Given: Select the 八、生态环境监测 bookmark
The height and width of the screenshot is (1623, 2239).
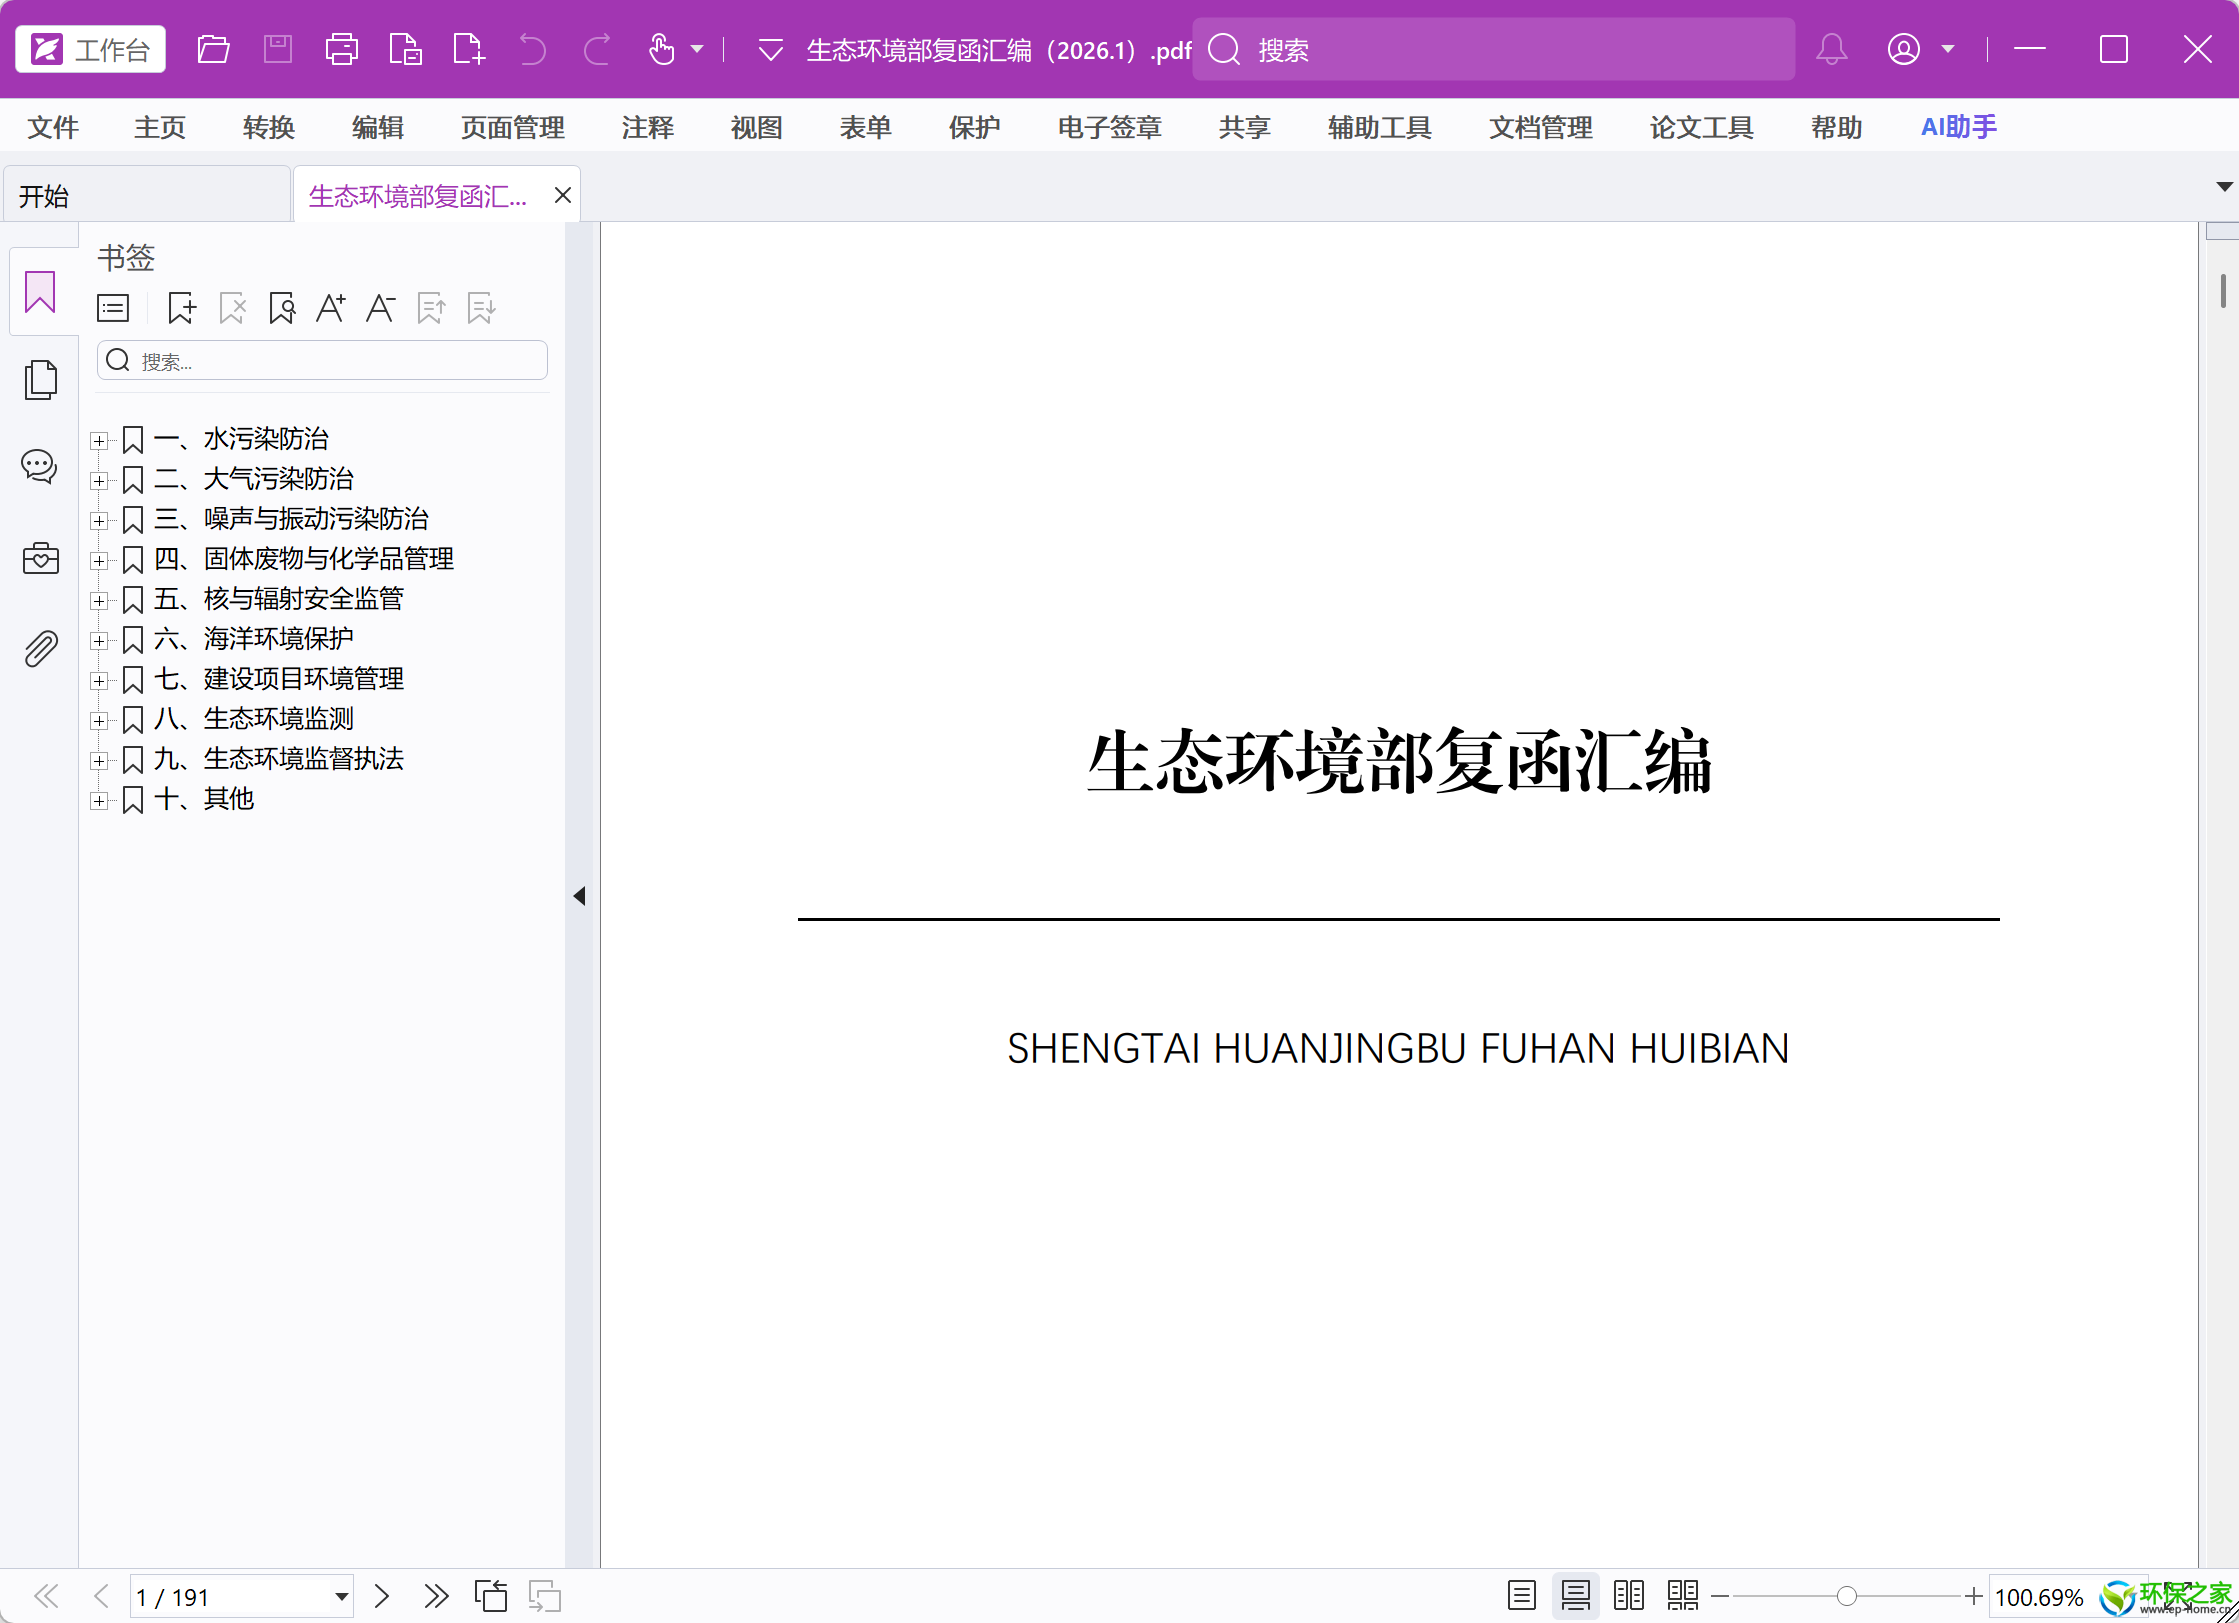Looking at the screenshot, I should tap(253, 719).
